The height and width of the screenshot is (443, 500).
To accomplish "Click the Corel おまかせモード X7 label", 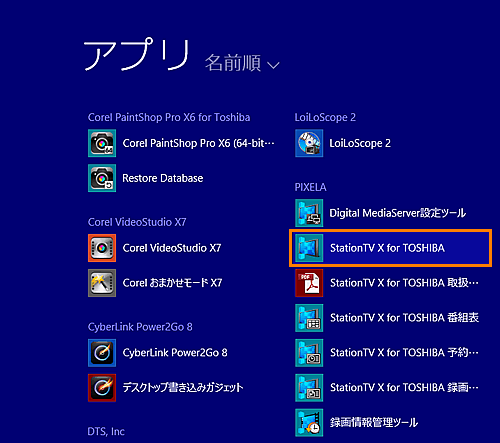I will (x=172, y=283).
